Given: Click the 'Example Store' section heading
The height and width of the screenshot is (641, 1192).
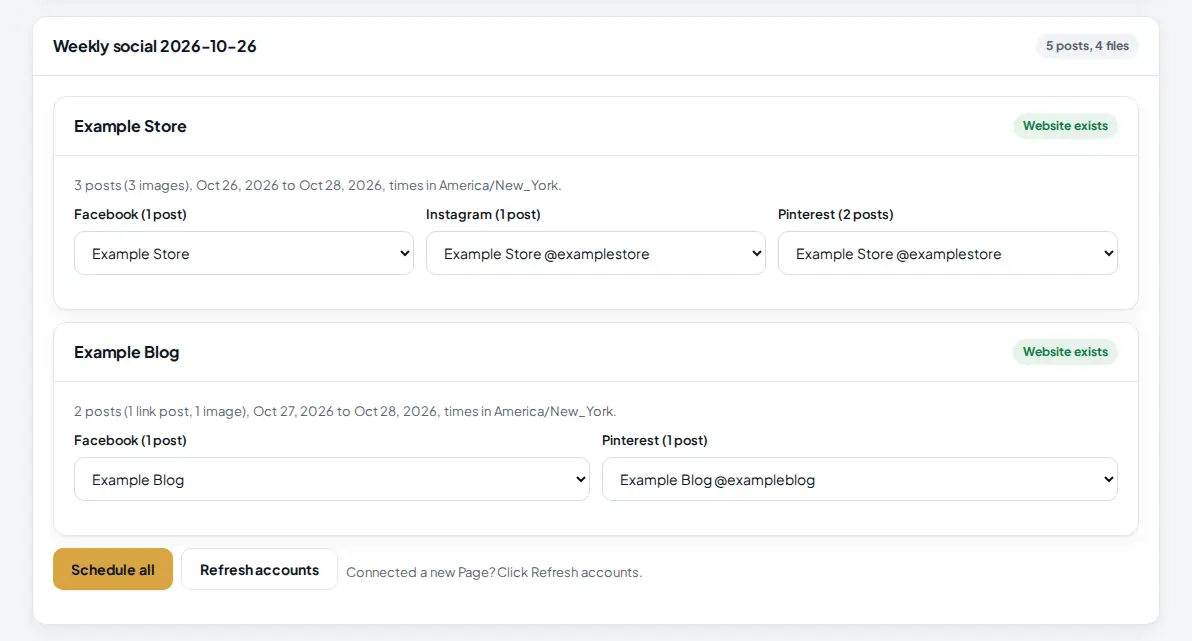Looking at the screenshot, I should click(x=130, y=126).
